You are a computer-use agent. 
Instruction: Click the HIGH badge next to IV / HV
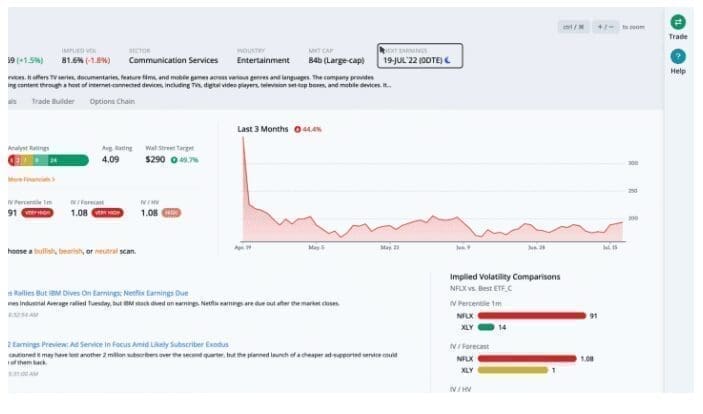tap(171, 213)
